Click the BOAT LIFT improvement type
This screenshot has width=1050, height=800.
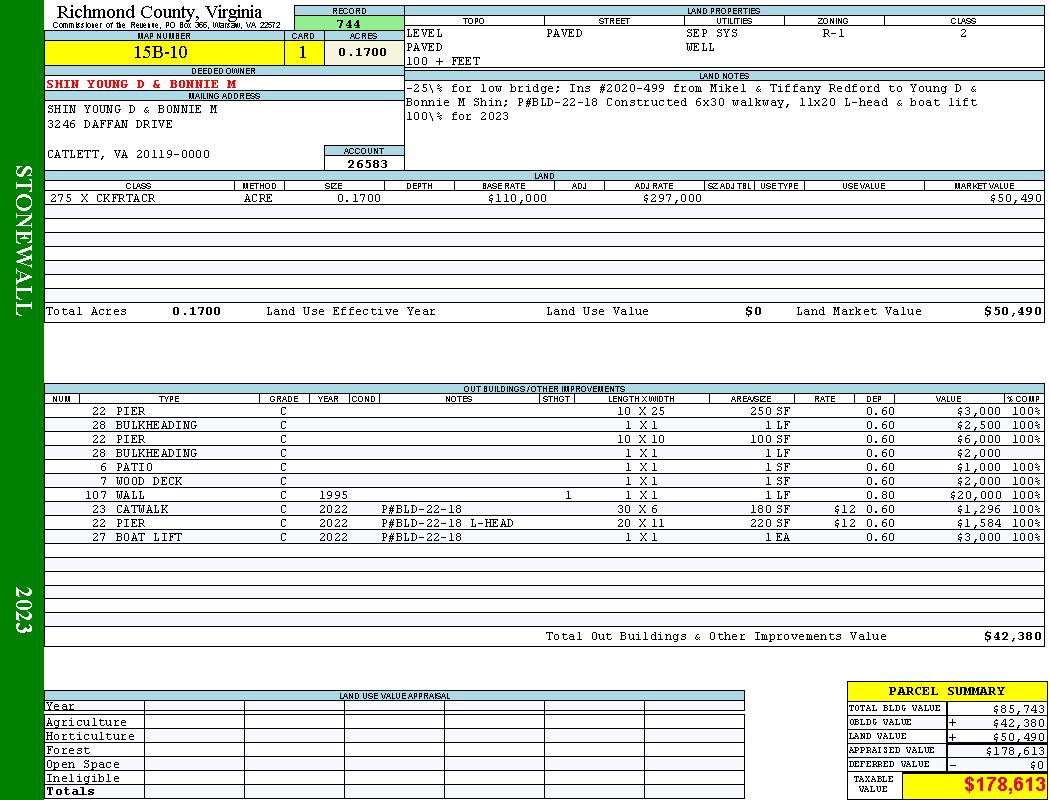pyautogui.click(x=149, y=538)
